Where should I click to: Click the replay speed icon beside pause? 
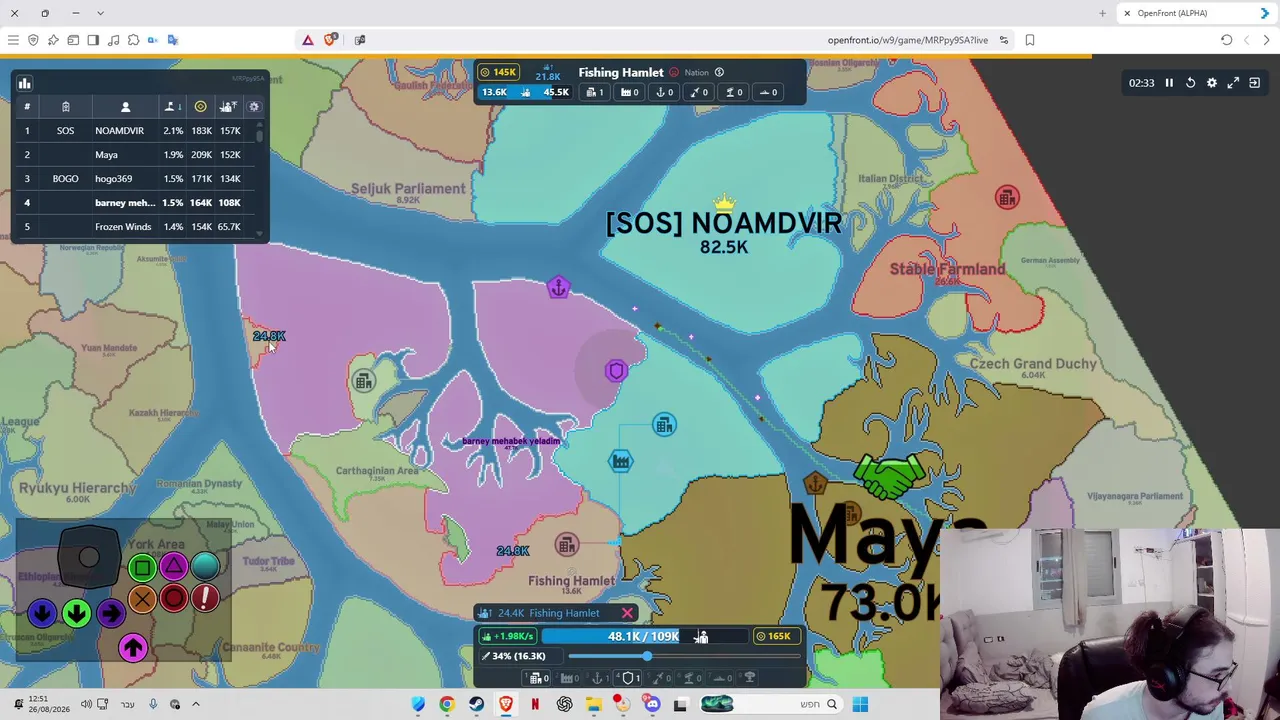[x=1190, y=83]
